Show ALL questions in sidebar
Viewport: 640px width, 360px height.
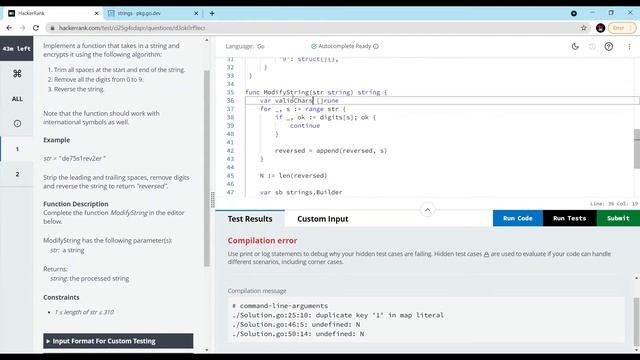17,99
